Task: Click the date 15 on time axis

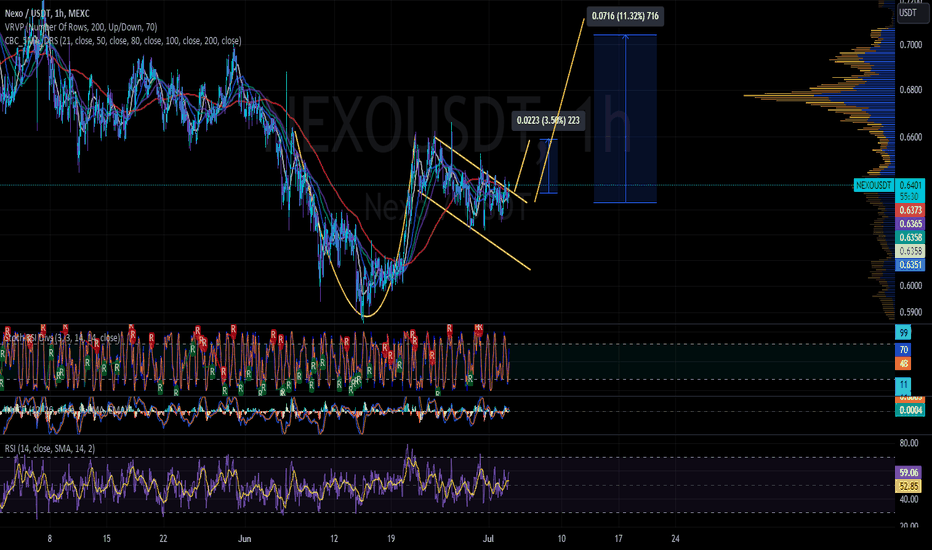Action: [106, 539]
